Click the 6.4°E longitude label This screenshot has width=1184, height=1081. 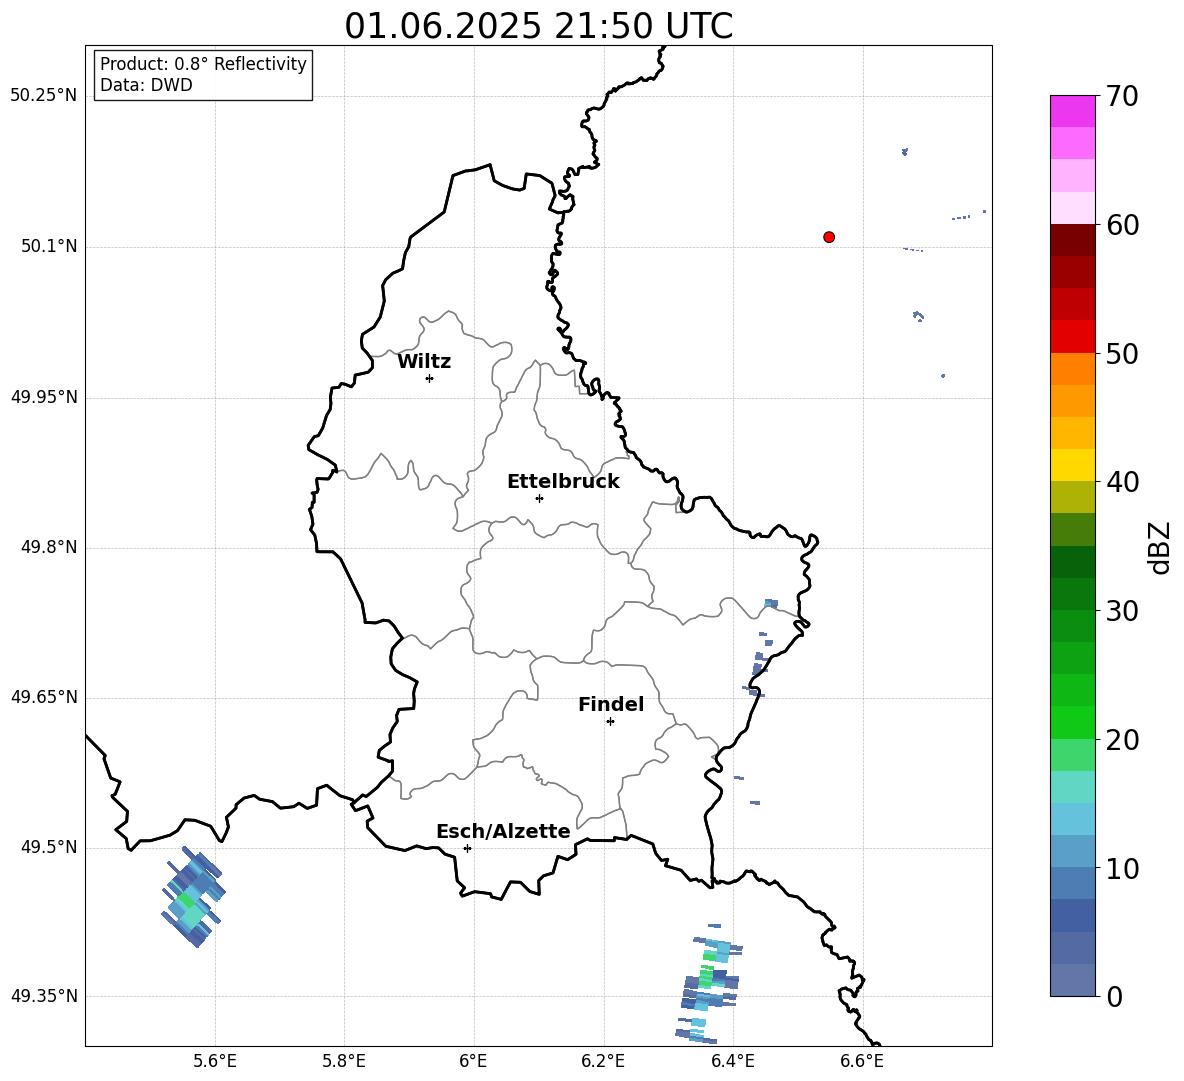tap(733, 1061)
